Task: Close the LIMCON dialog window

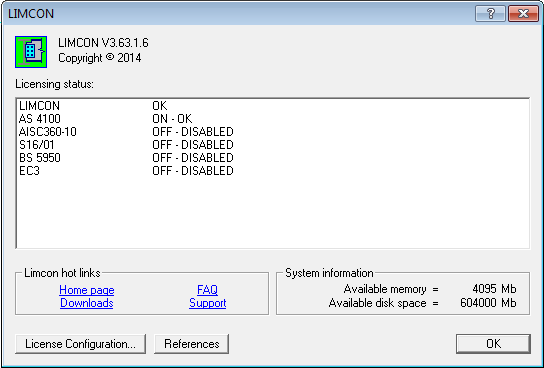Action: (523, 14)
